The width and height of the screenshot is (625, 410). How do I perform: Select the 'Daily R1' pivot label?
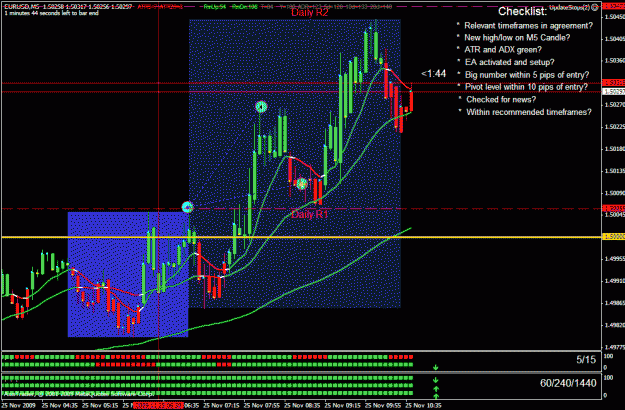[310, 214]
